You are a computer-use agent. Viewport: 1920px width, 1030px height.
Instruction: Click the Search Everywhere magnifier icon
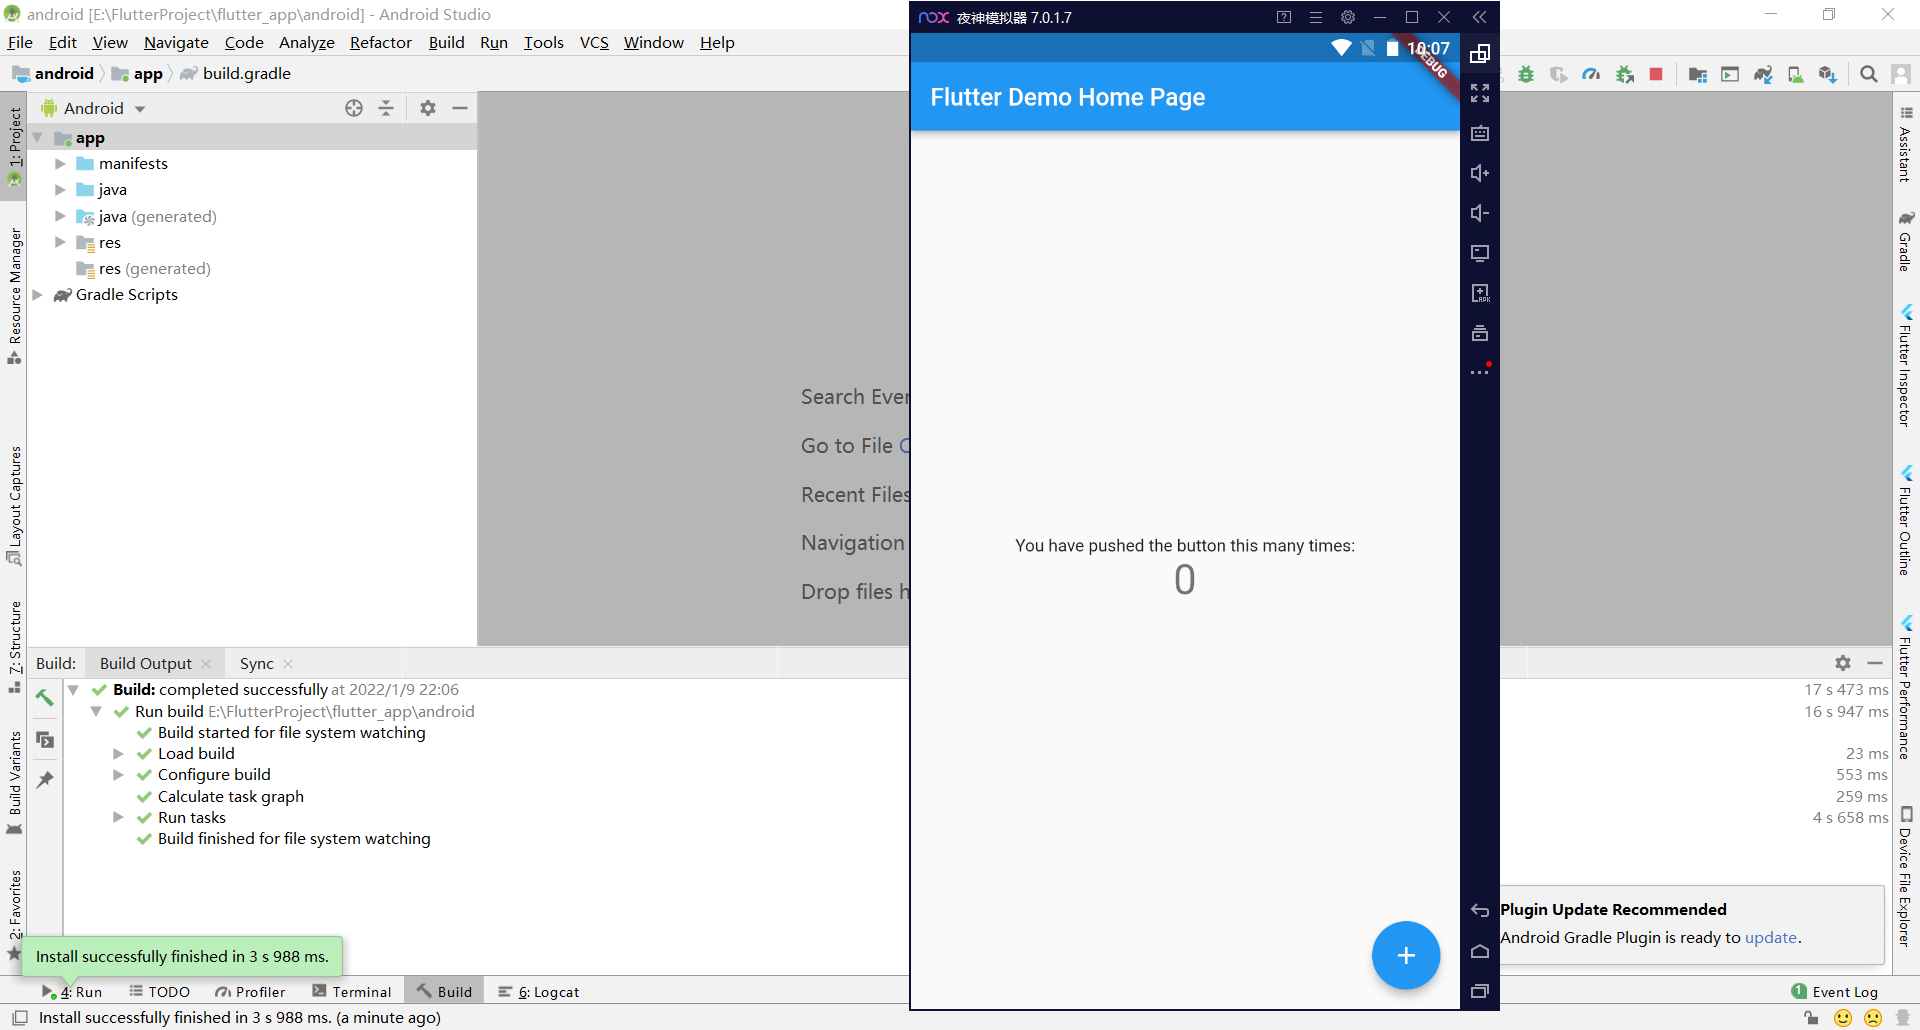(1868, 75)
